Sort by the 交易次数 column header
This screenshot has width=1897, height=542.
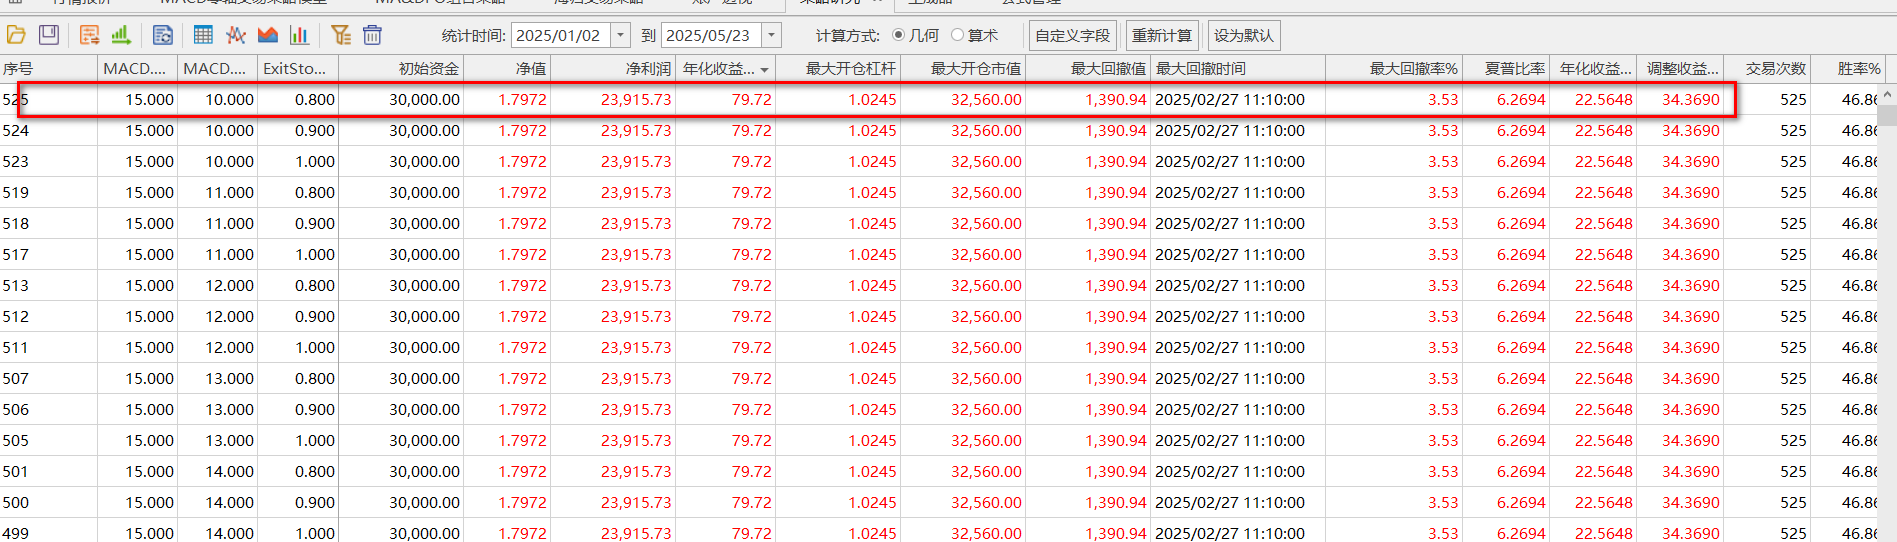[x=1767, y=69]
